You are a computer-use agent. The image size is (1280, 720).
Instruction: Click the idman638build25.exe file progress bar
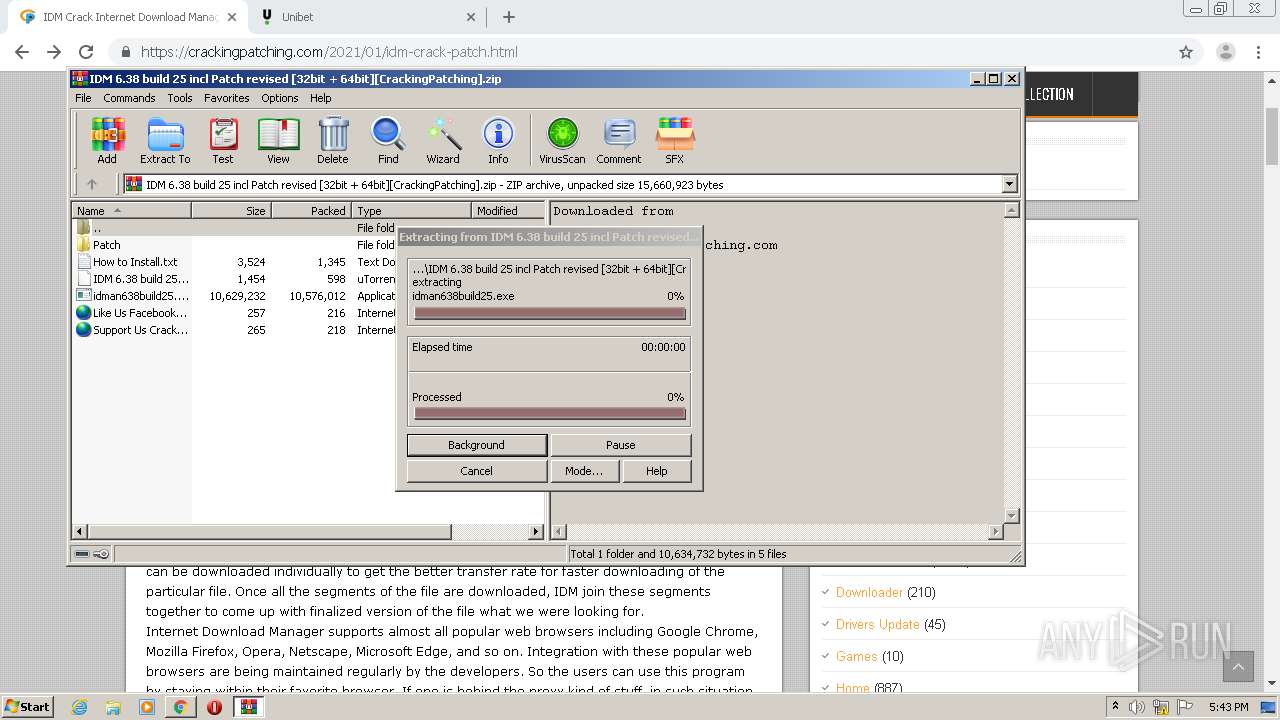(x=550, y=313)
